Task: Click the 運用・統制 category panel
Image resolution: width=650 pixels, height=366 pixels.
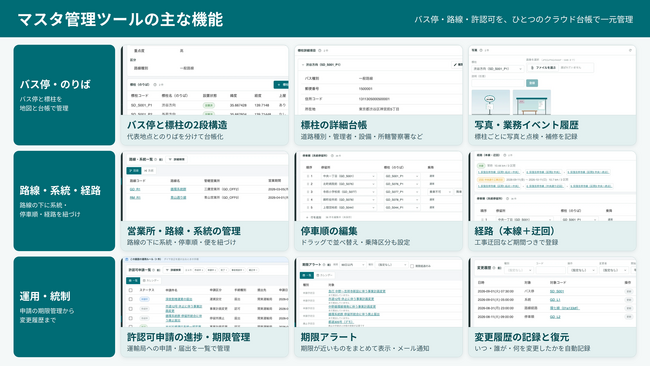Action: [64, 307]
